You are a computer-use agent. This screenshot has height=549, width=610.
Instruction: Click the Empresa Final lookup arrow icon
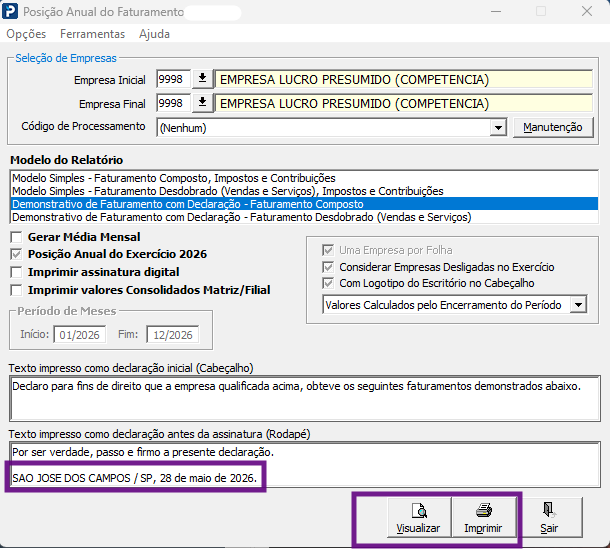pos(202,103)
